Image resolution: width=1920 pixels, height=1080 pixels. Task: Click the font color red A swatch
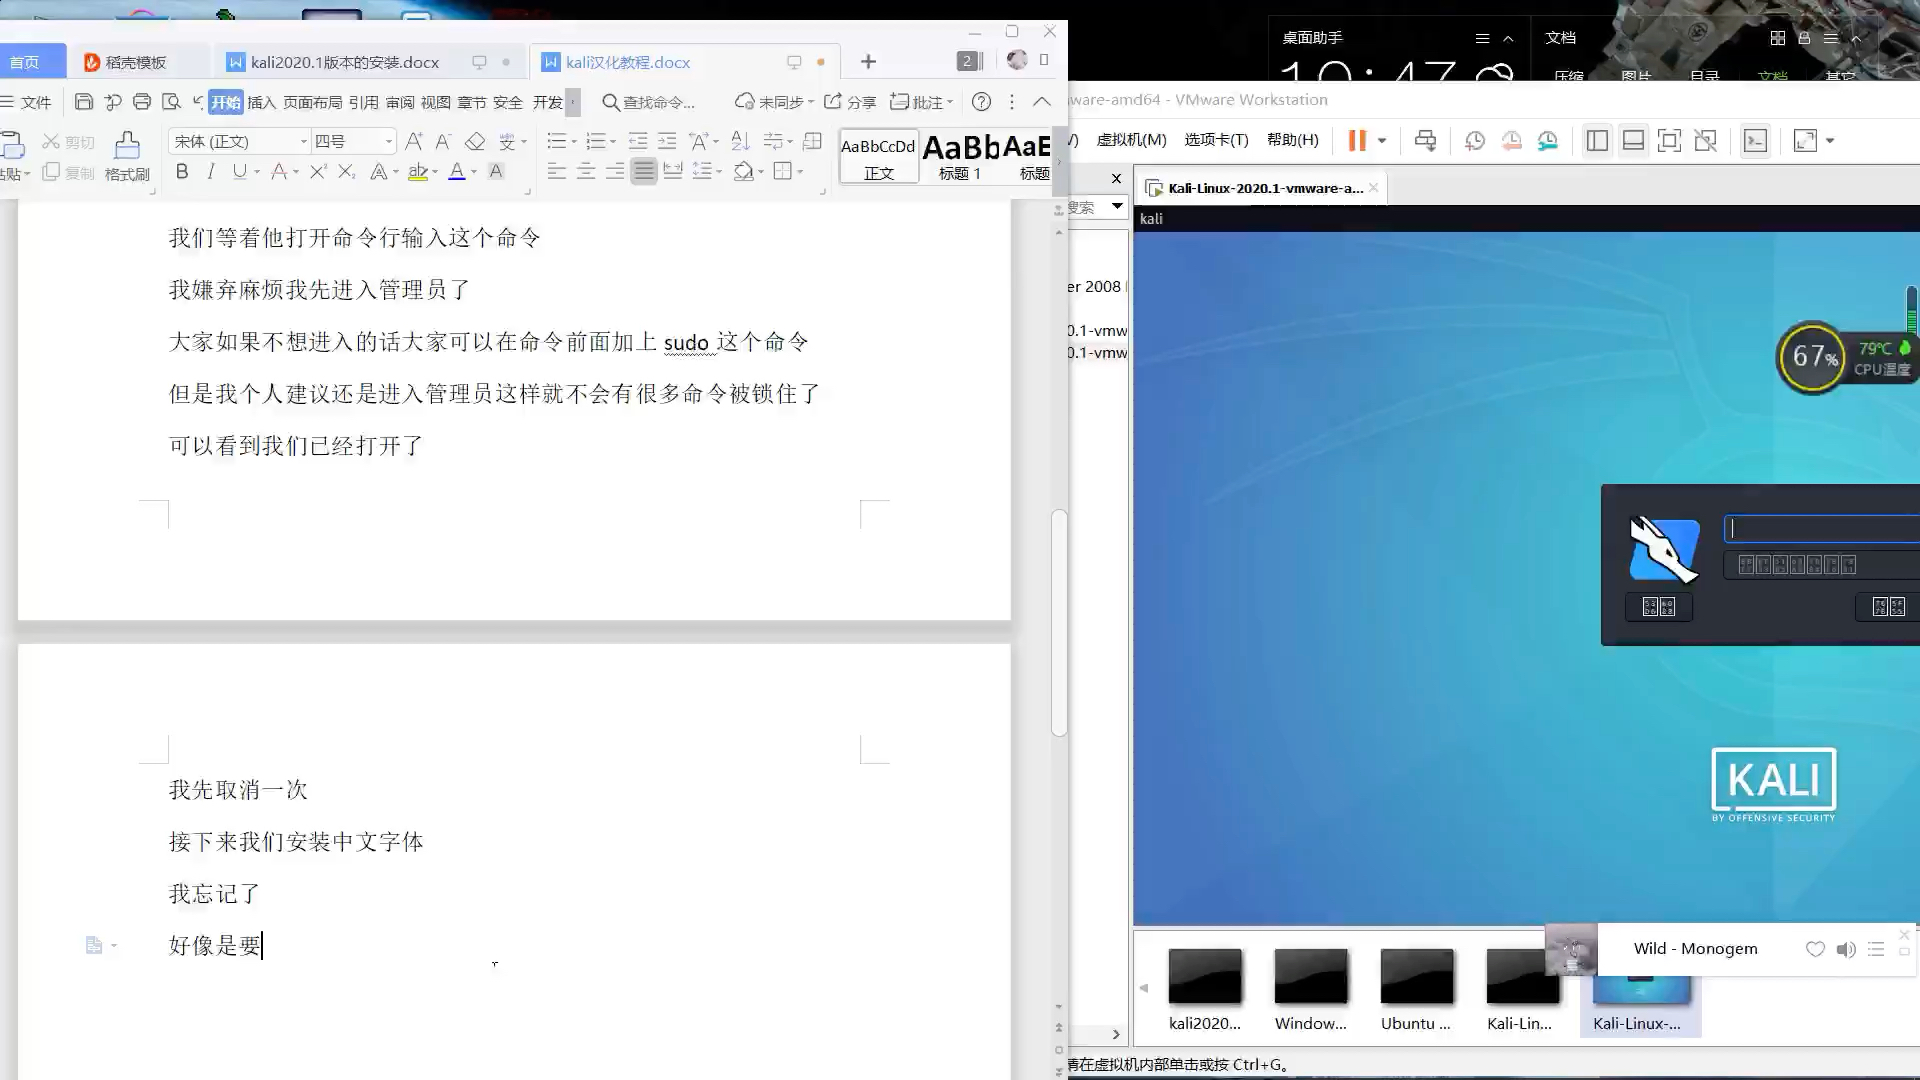[456, 172]
